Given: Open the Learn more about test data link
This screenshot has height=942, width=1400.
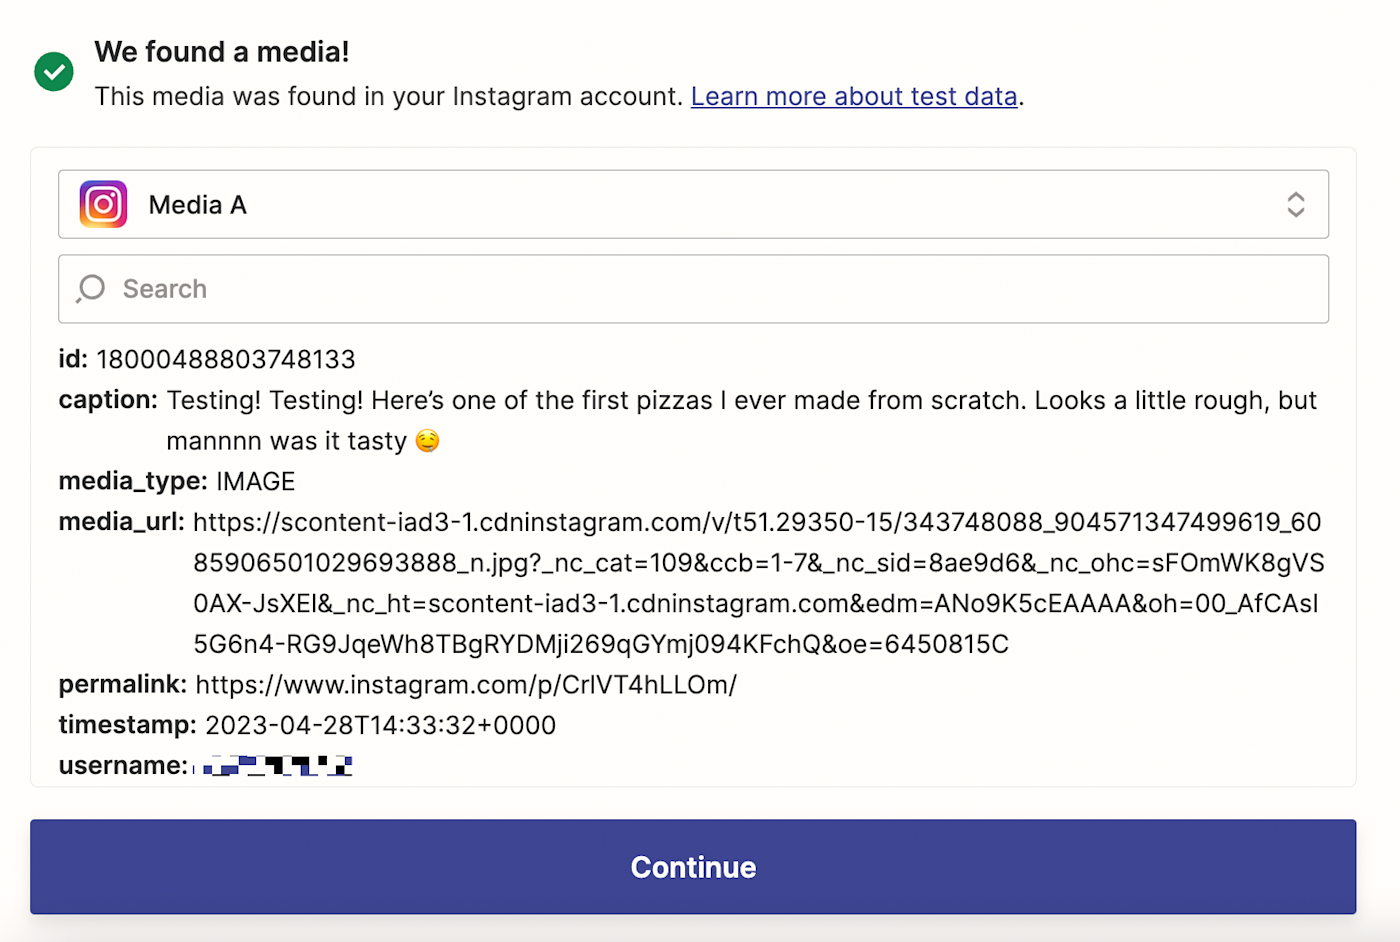Looking at the screenshot, I should 854,96.
